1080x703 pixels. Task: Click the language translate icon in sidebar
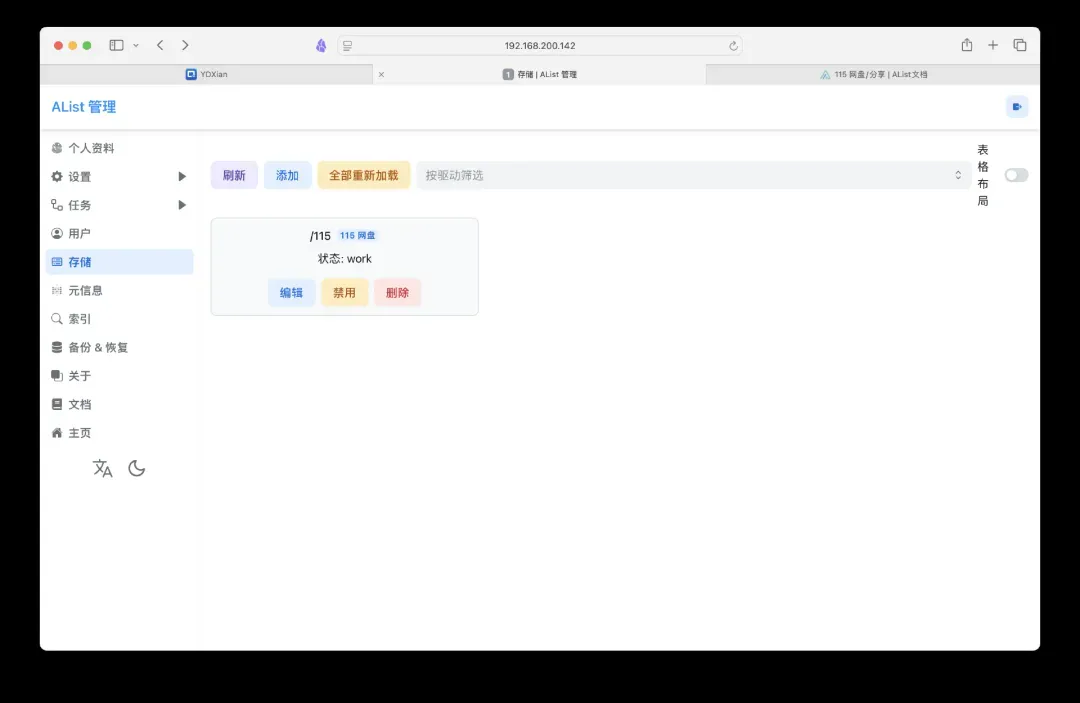(x=103, y=468)
